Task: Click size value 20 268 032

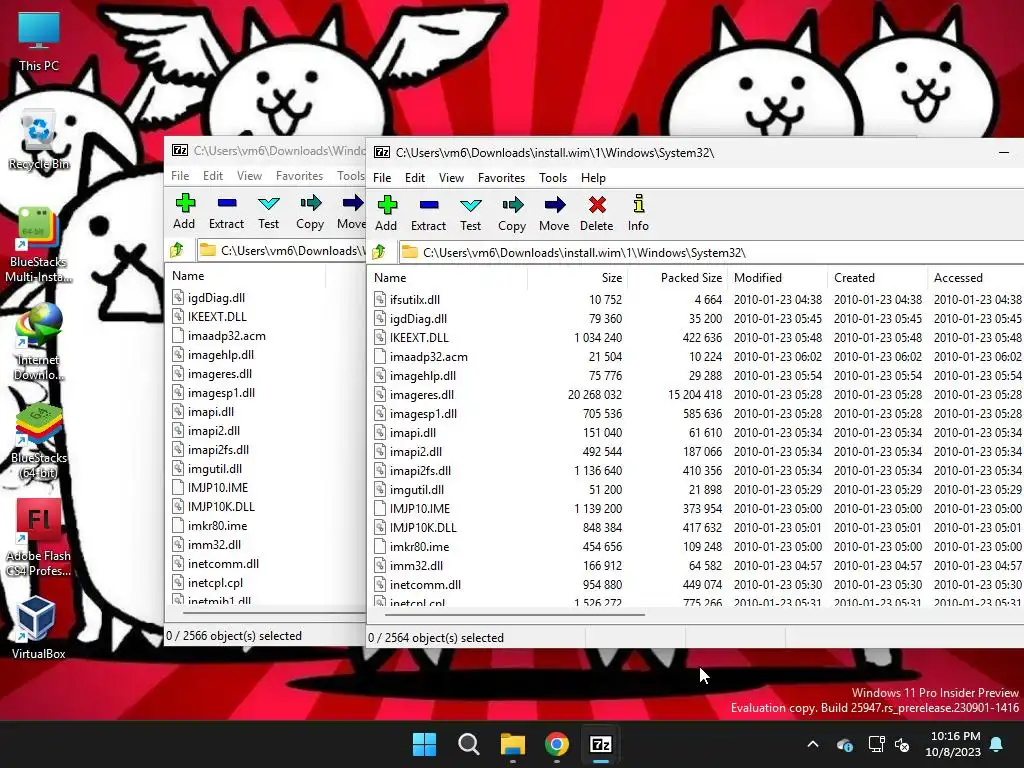Action: coord(595,394)
